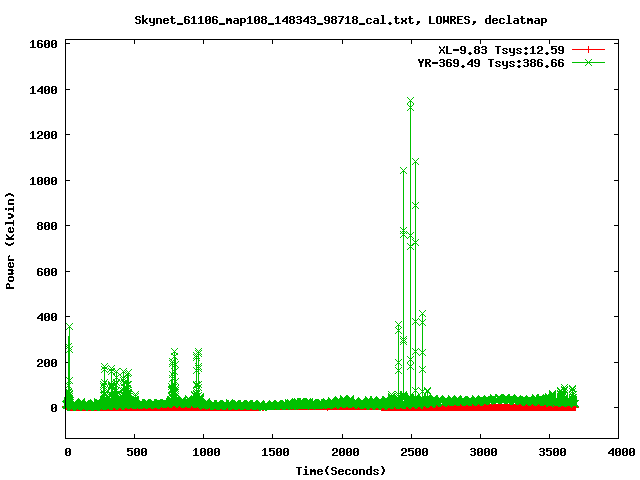Click the 2000 tick label on x-axis
The image size is (640, 480).
click(x=342, y=452)
